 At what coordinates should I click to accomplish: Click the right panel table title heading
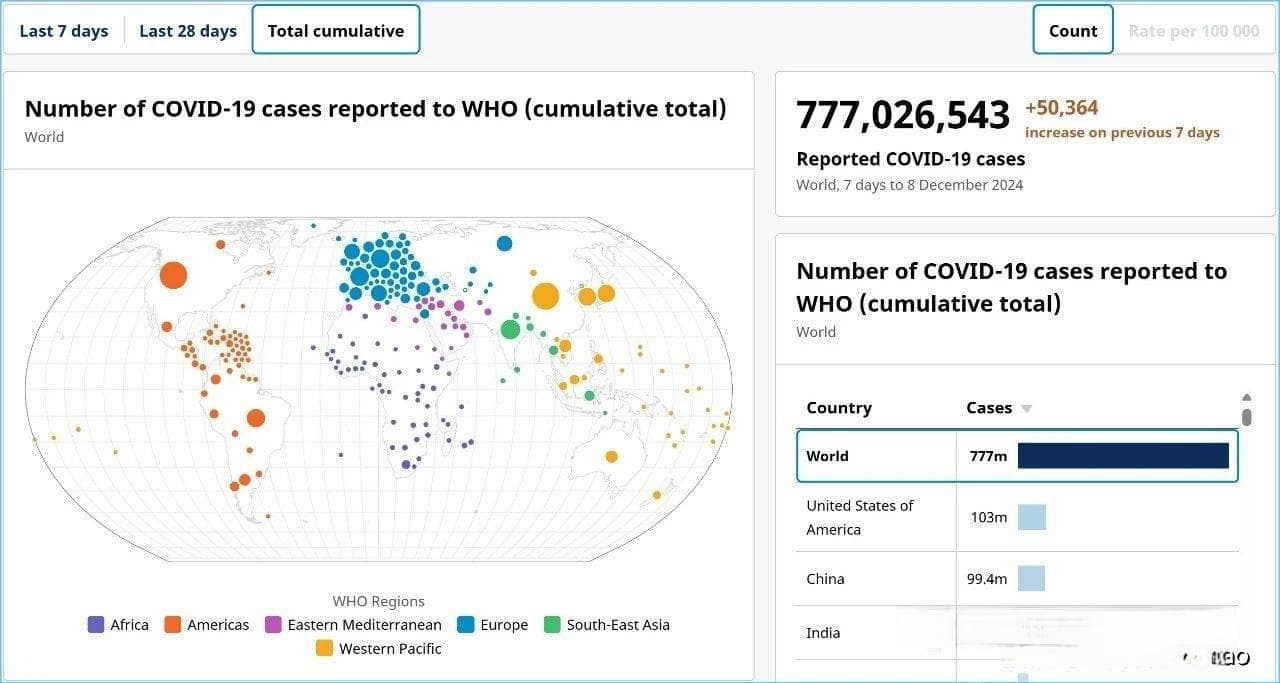pyautogui.click(x=1011, y=287)
